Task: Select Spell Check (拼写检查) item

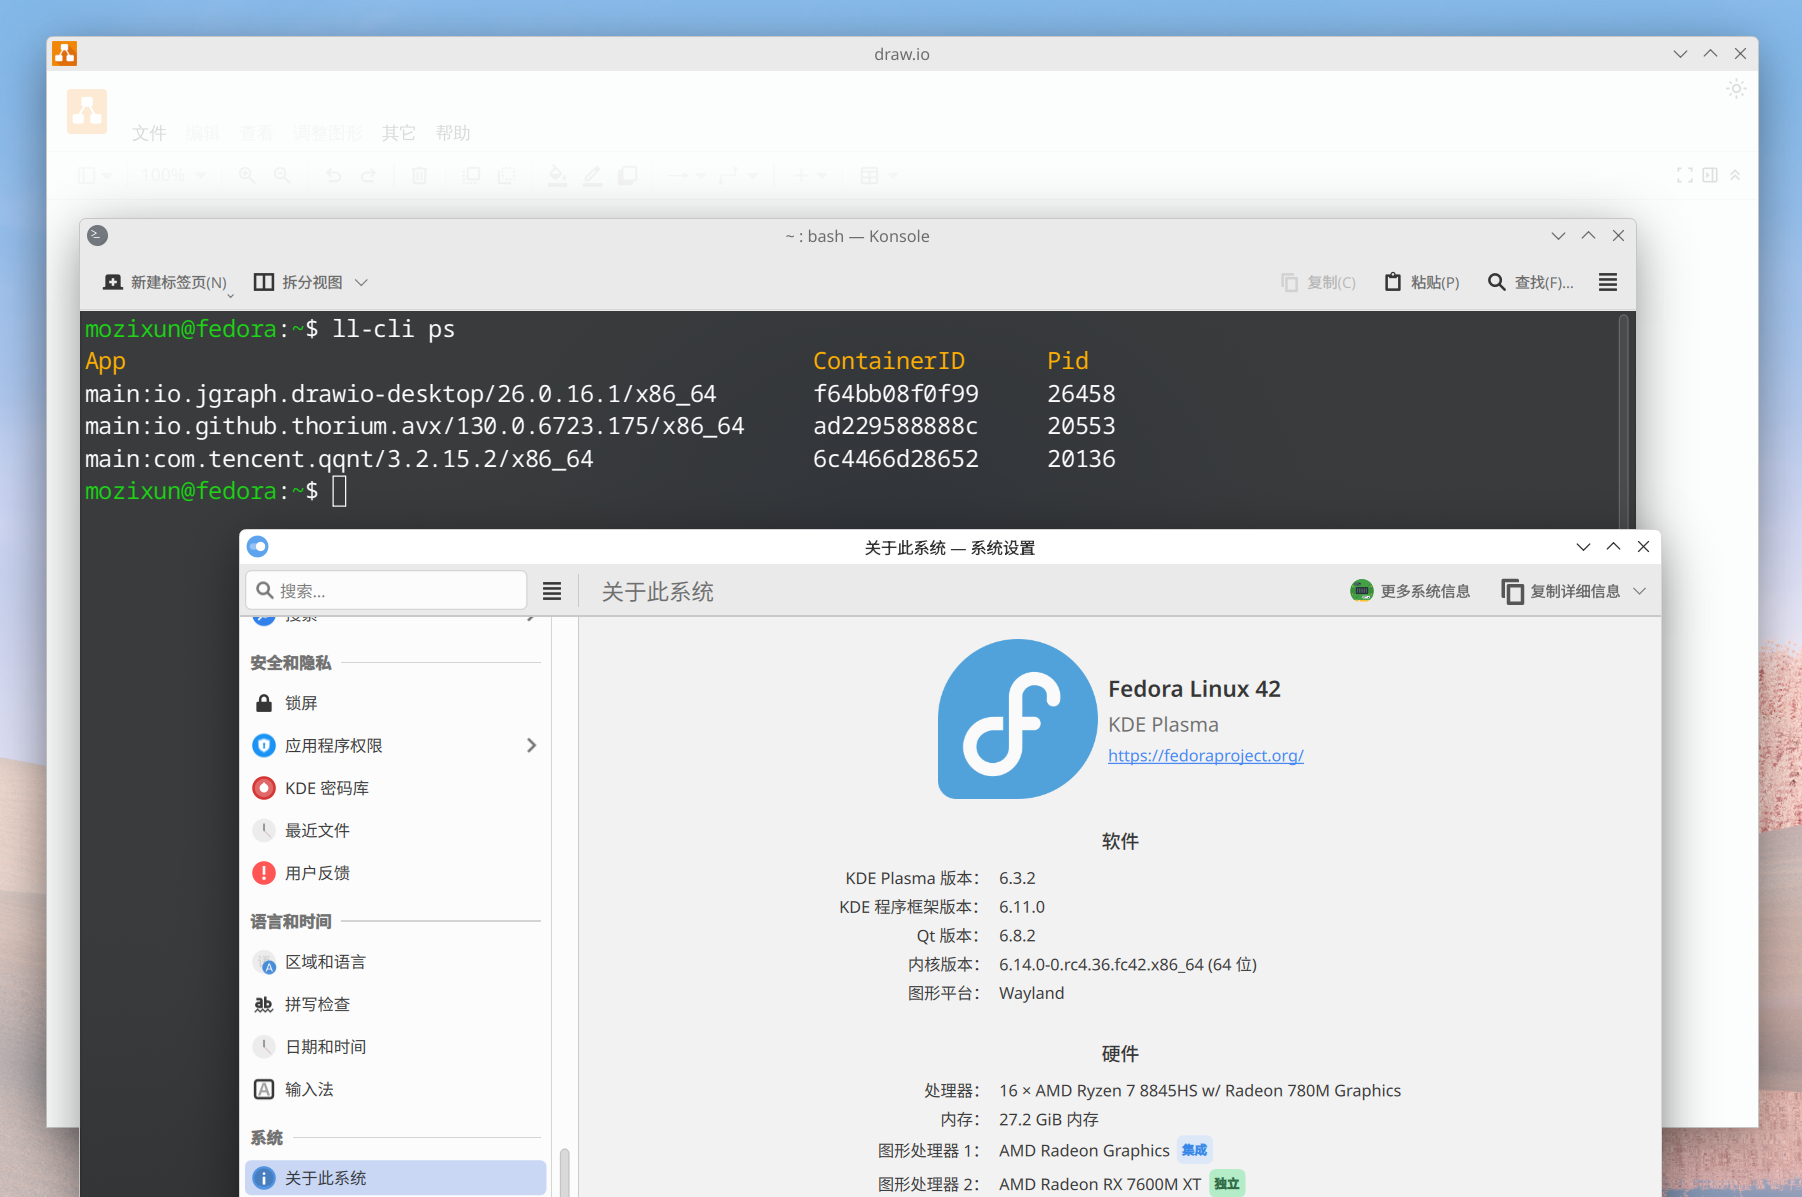Action: (395, 1004)
